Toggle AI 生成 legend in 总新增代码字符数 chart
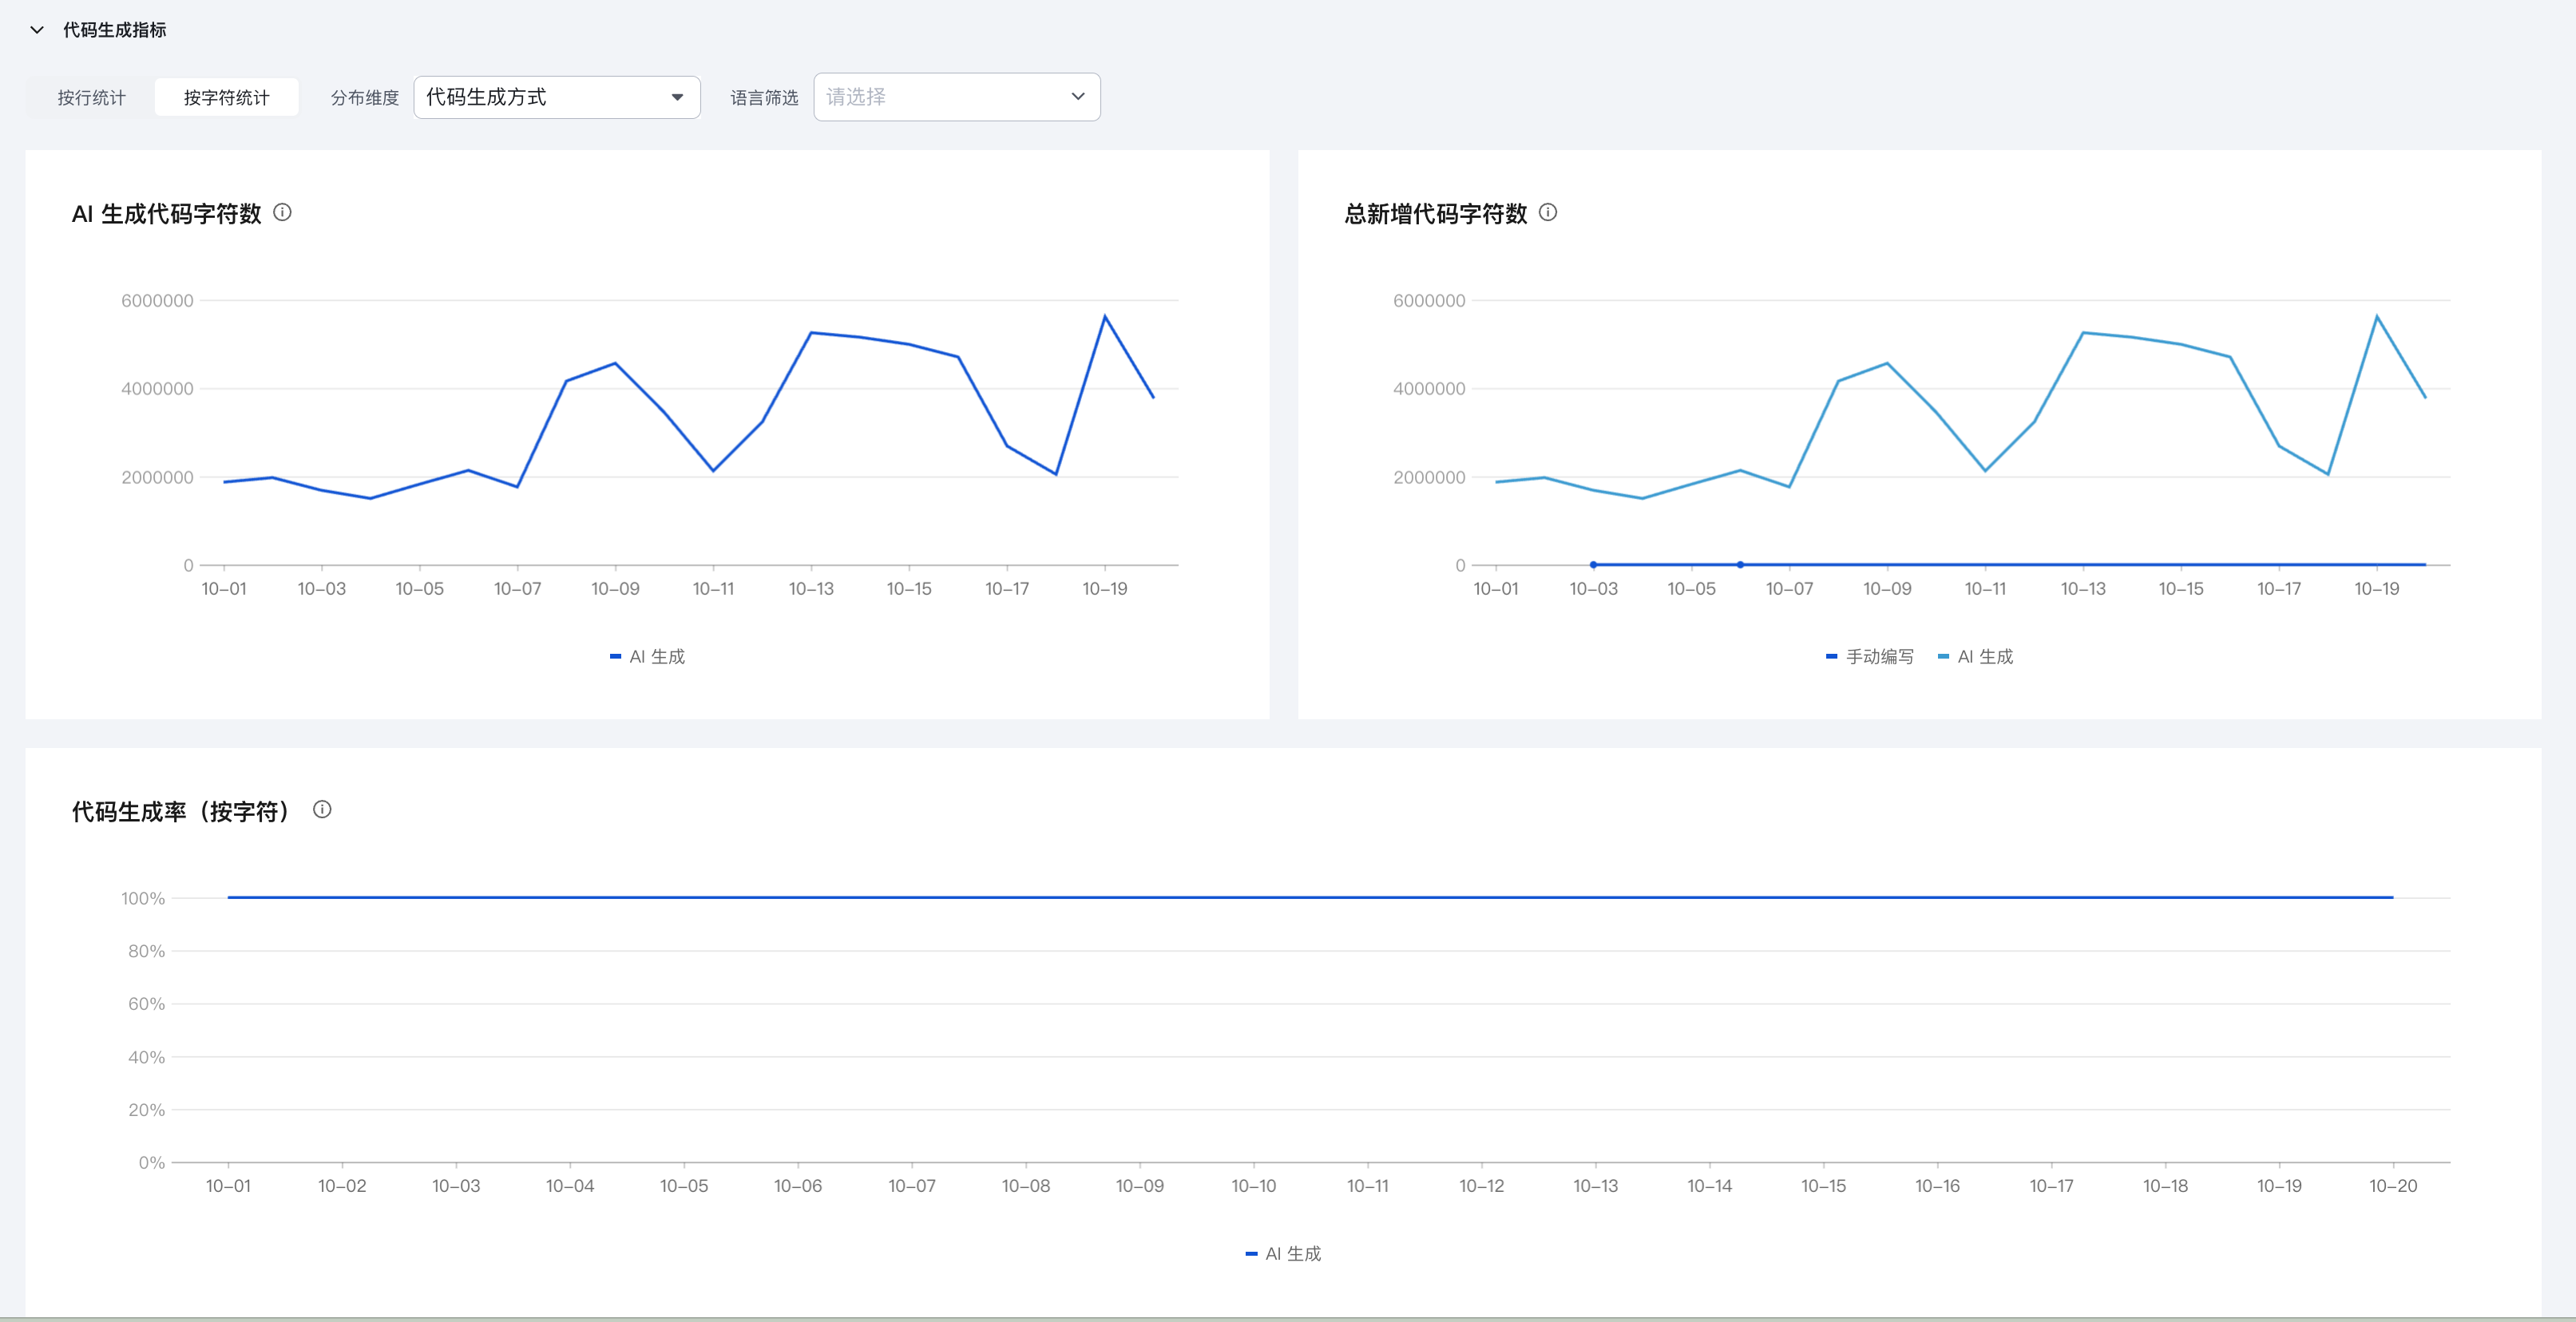The height and width of the screenshot is (1322, 2576). point(1975,656)
